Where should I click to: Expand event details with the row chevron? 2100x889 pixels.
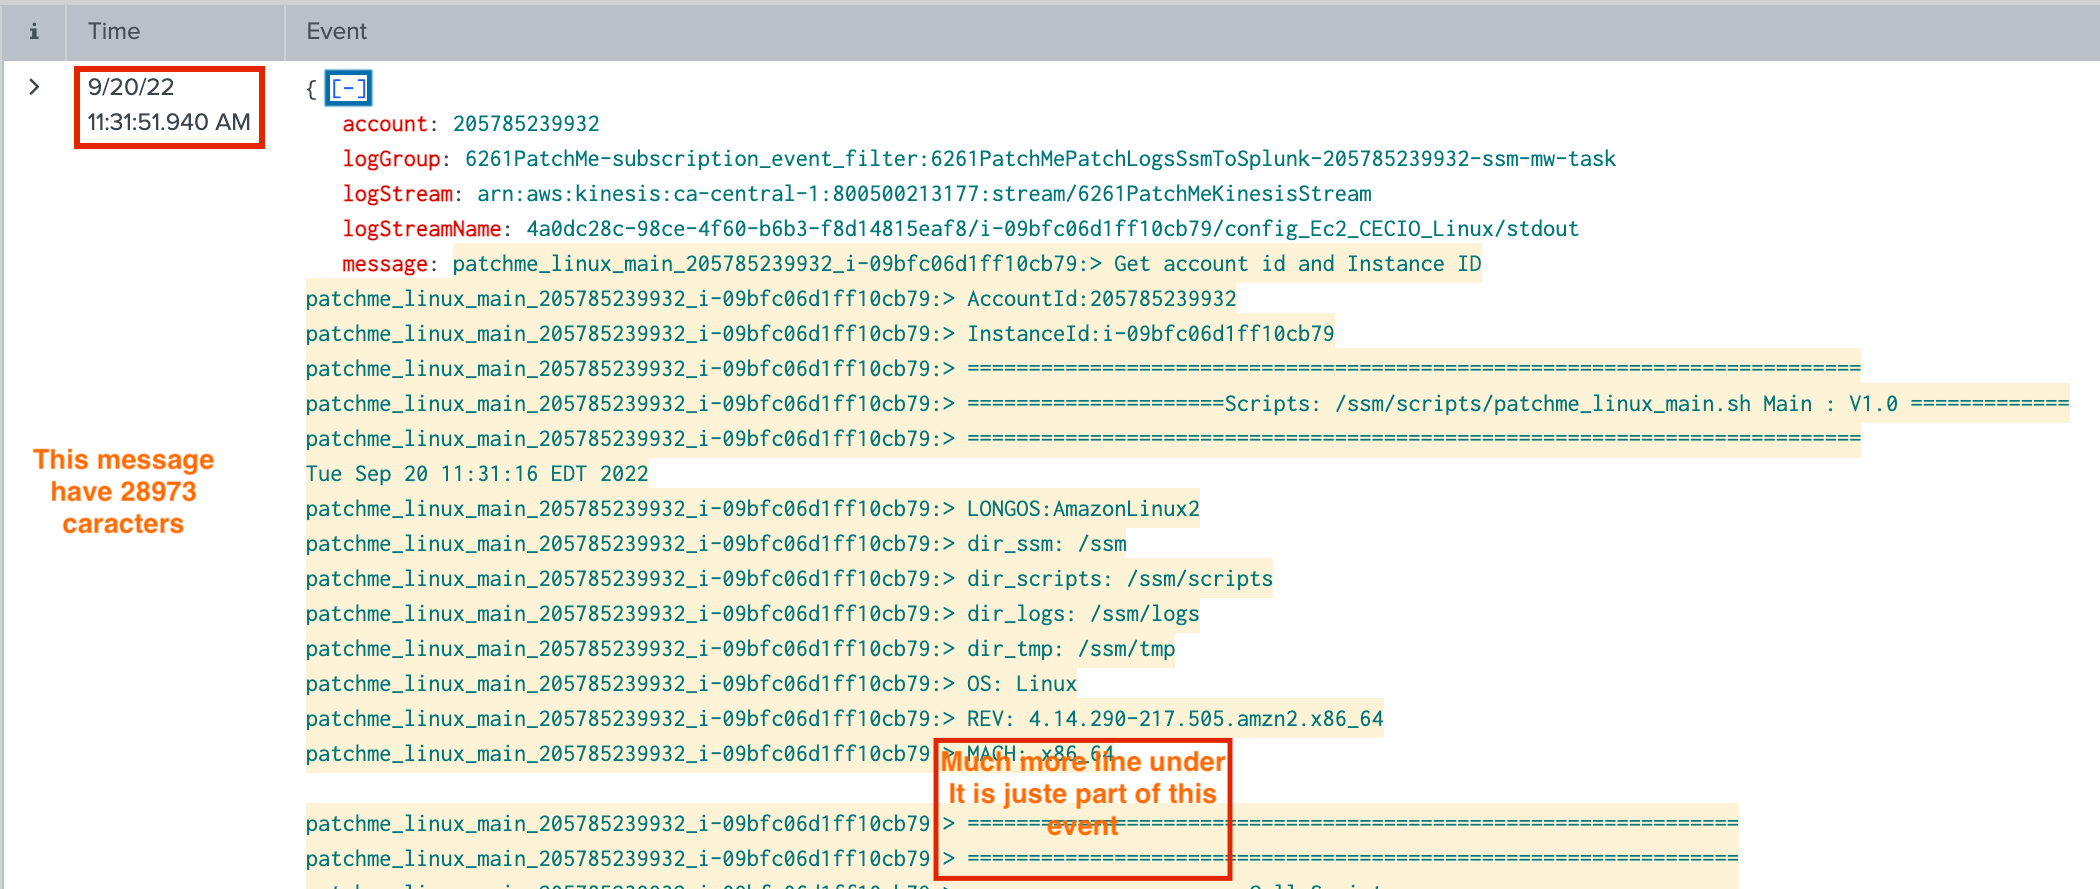[x=34, y=87]
